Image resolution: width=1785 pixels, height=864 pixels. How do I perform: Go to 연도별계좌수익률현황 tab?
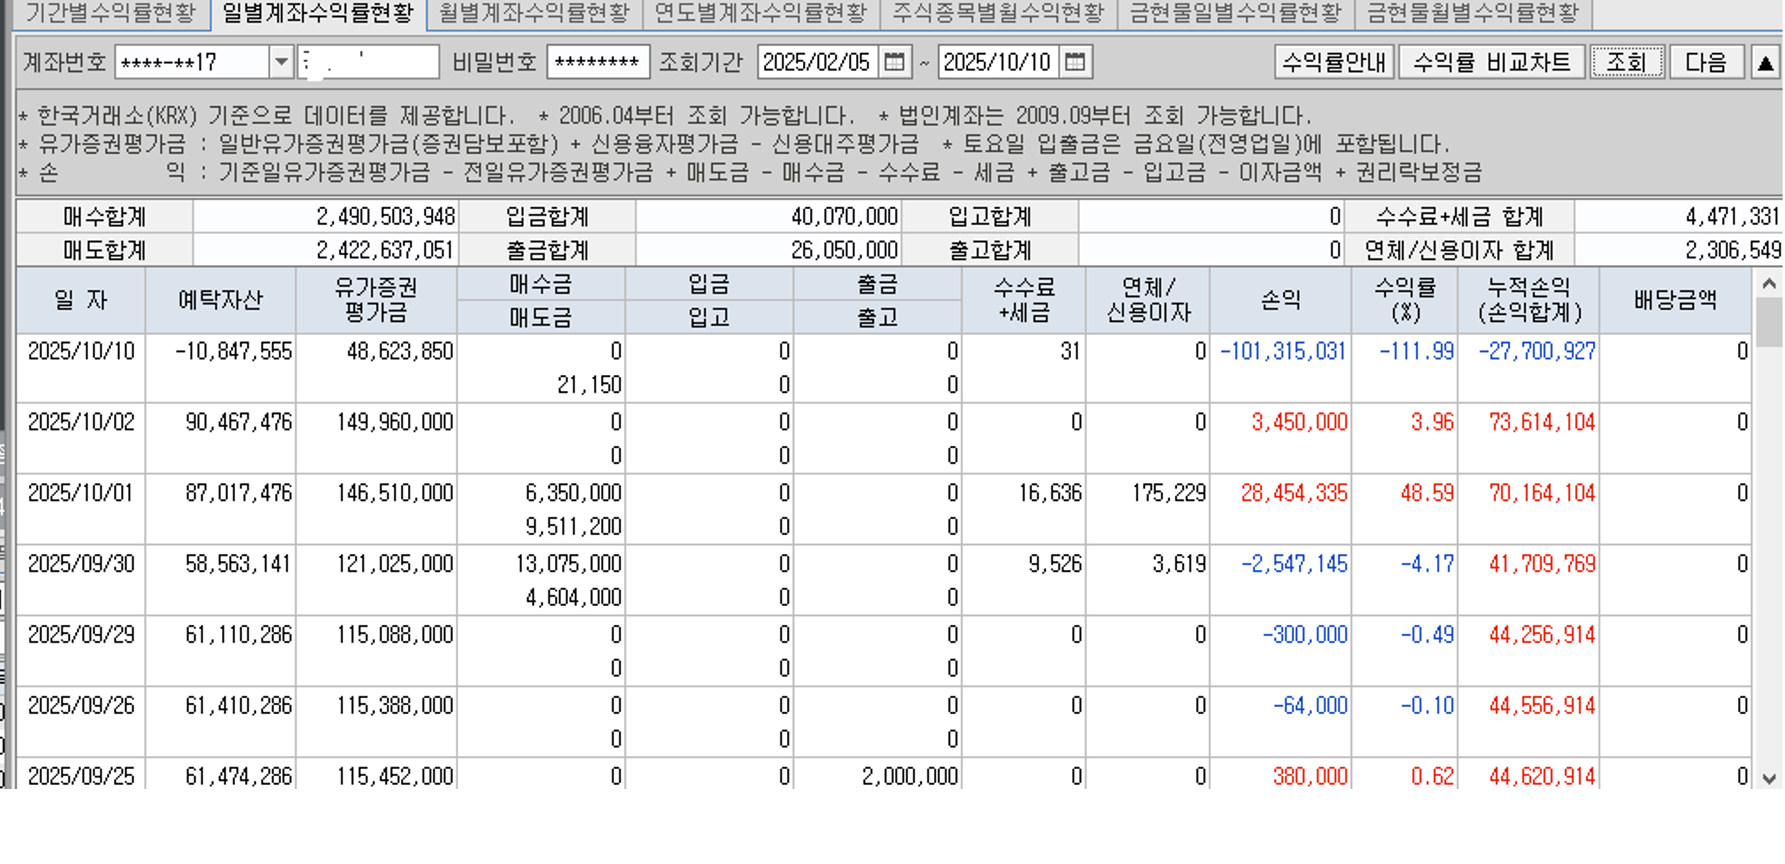[760, 13]
